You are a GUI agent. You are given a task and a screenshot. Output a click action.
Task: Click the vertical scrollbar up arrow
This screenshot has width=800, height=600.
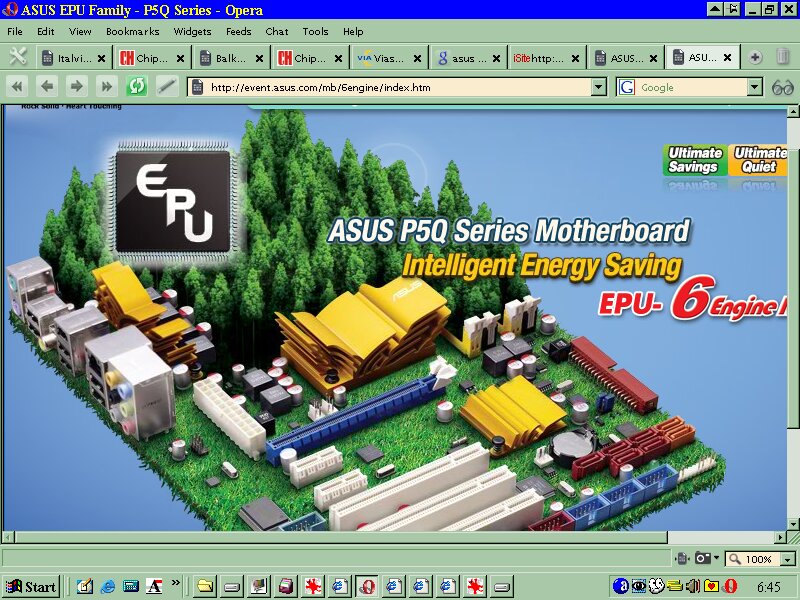[x=793, y=111]
